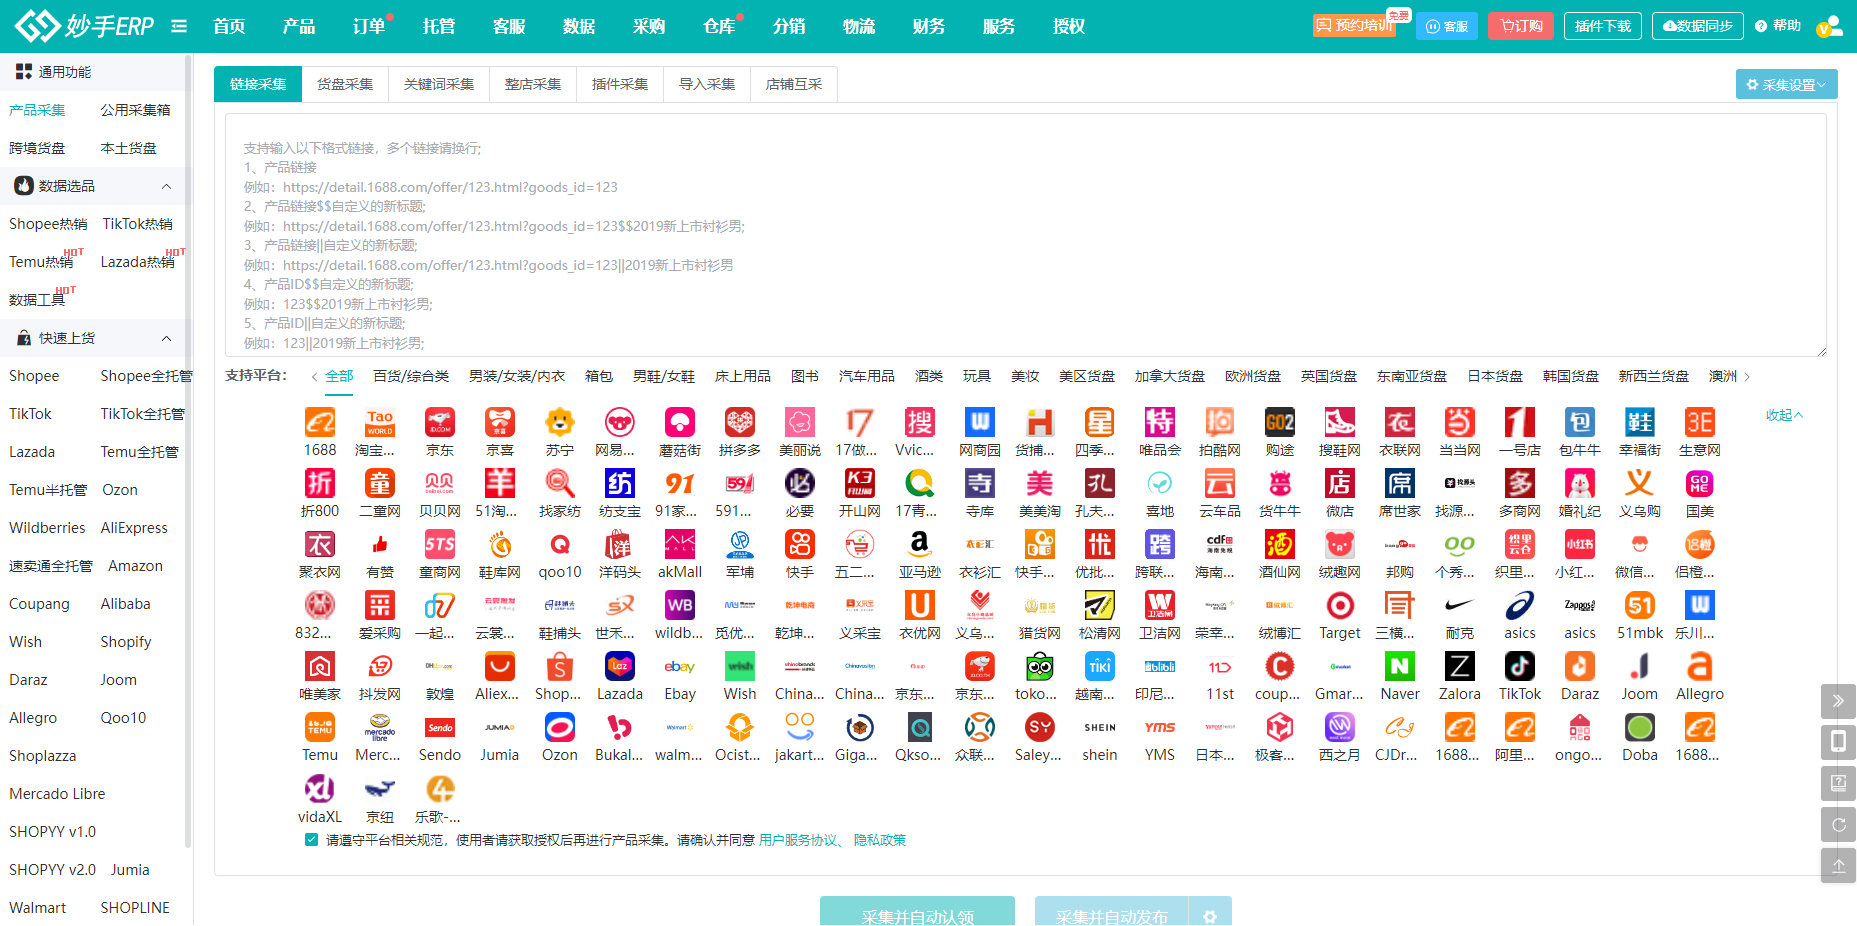1857x926 pixels.
Task: Choose the 折800 platform icon
Action: (x=320, y=483)
